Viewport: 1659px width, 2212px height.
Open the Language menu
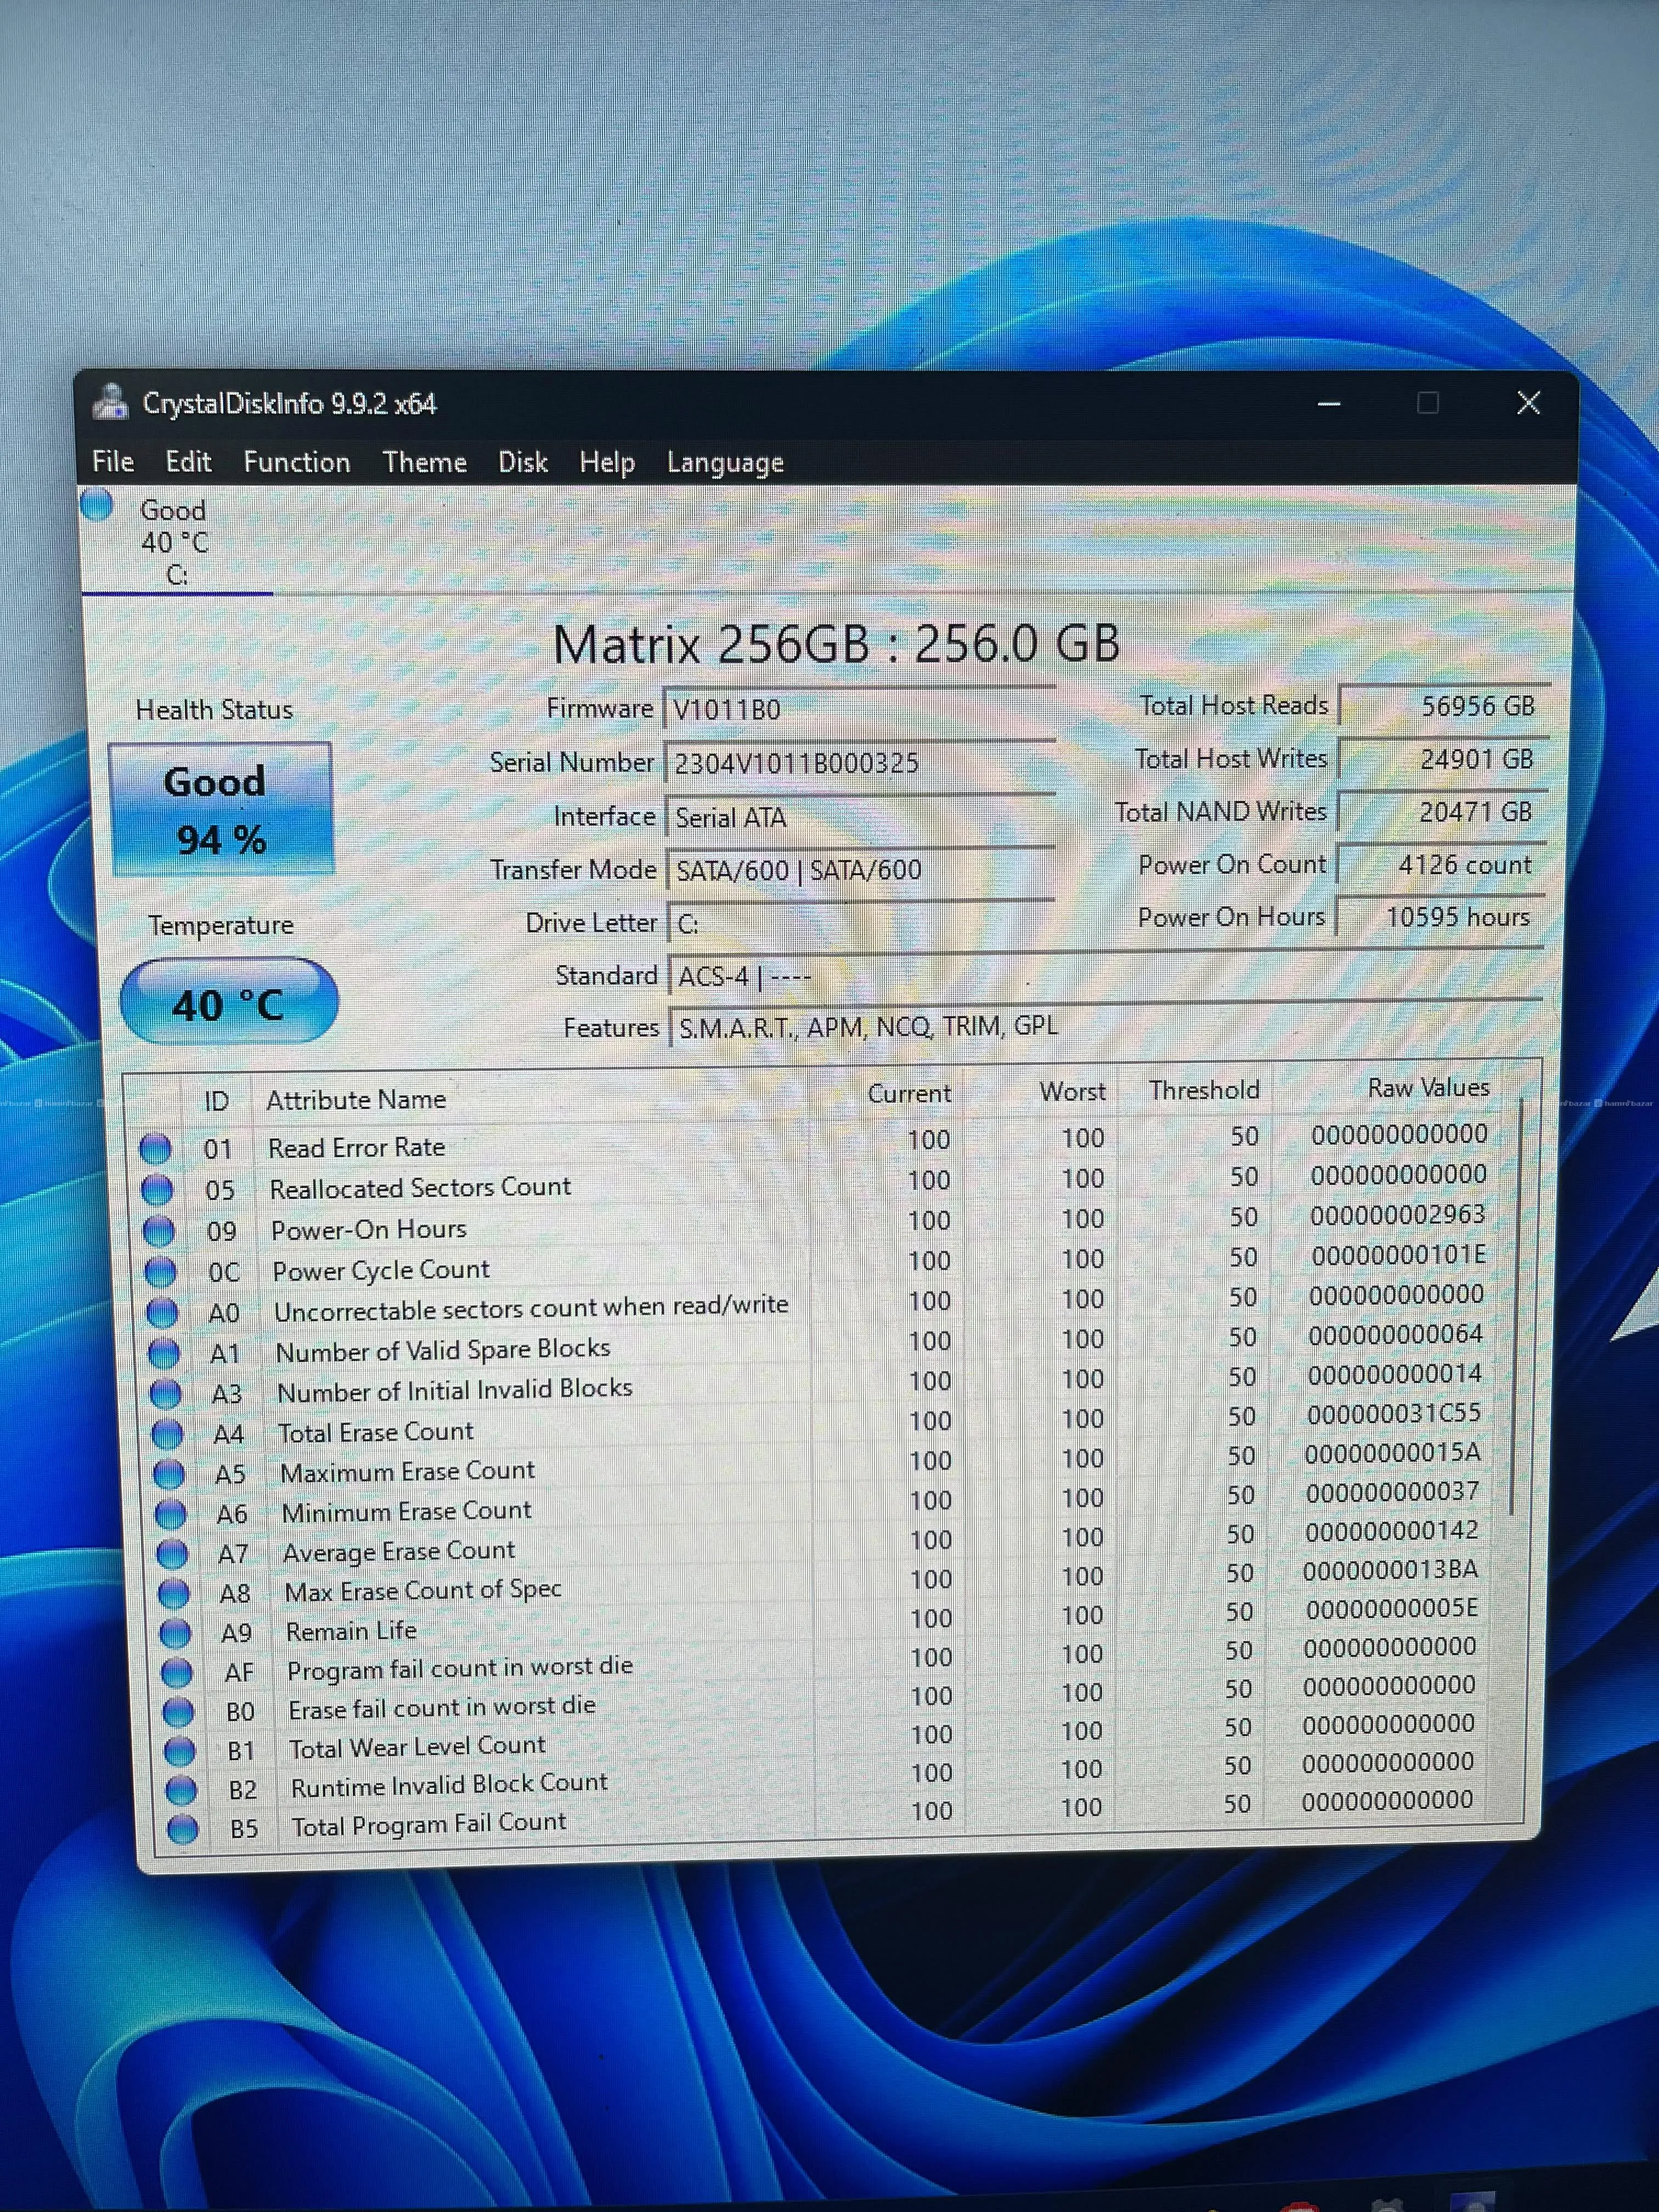[725, 463]
